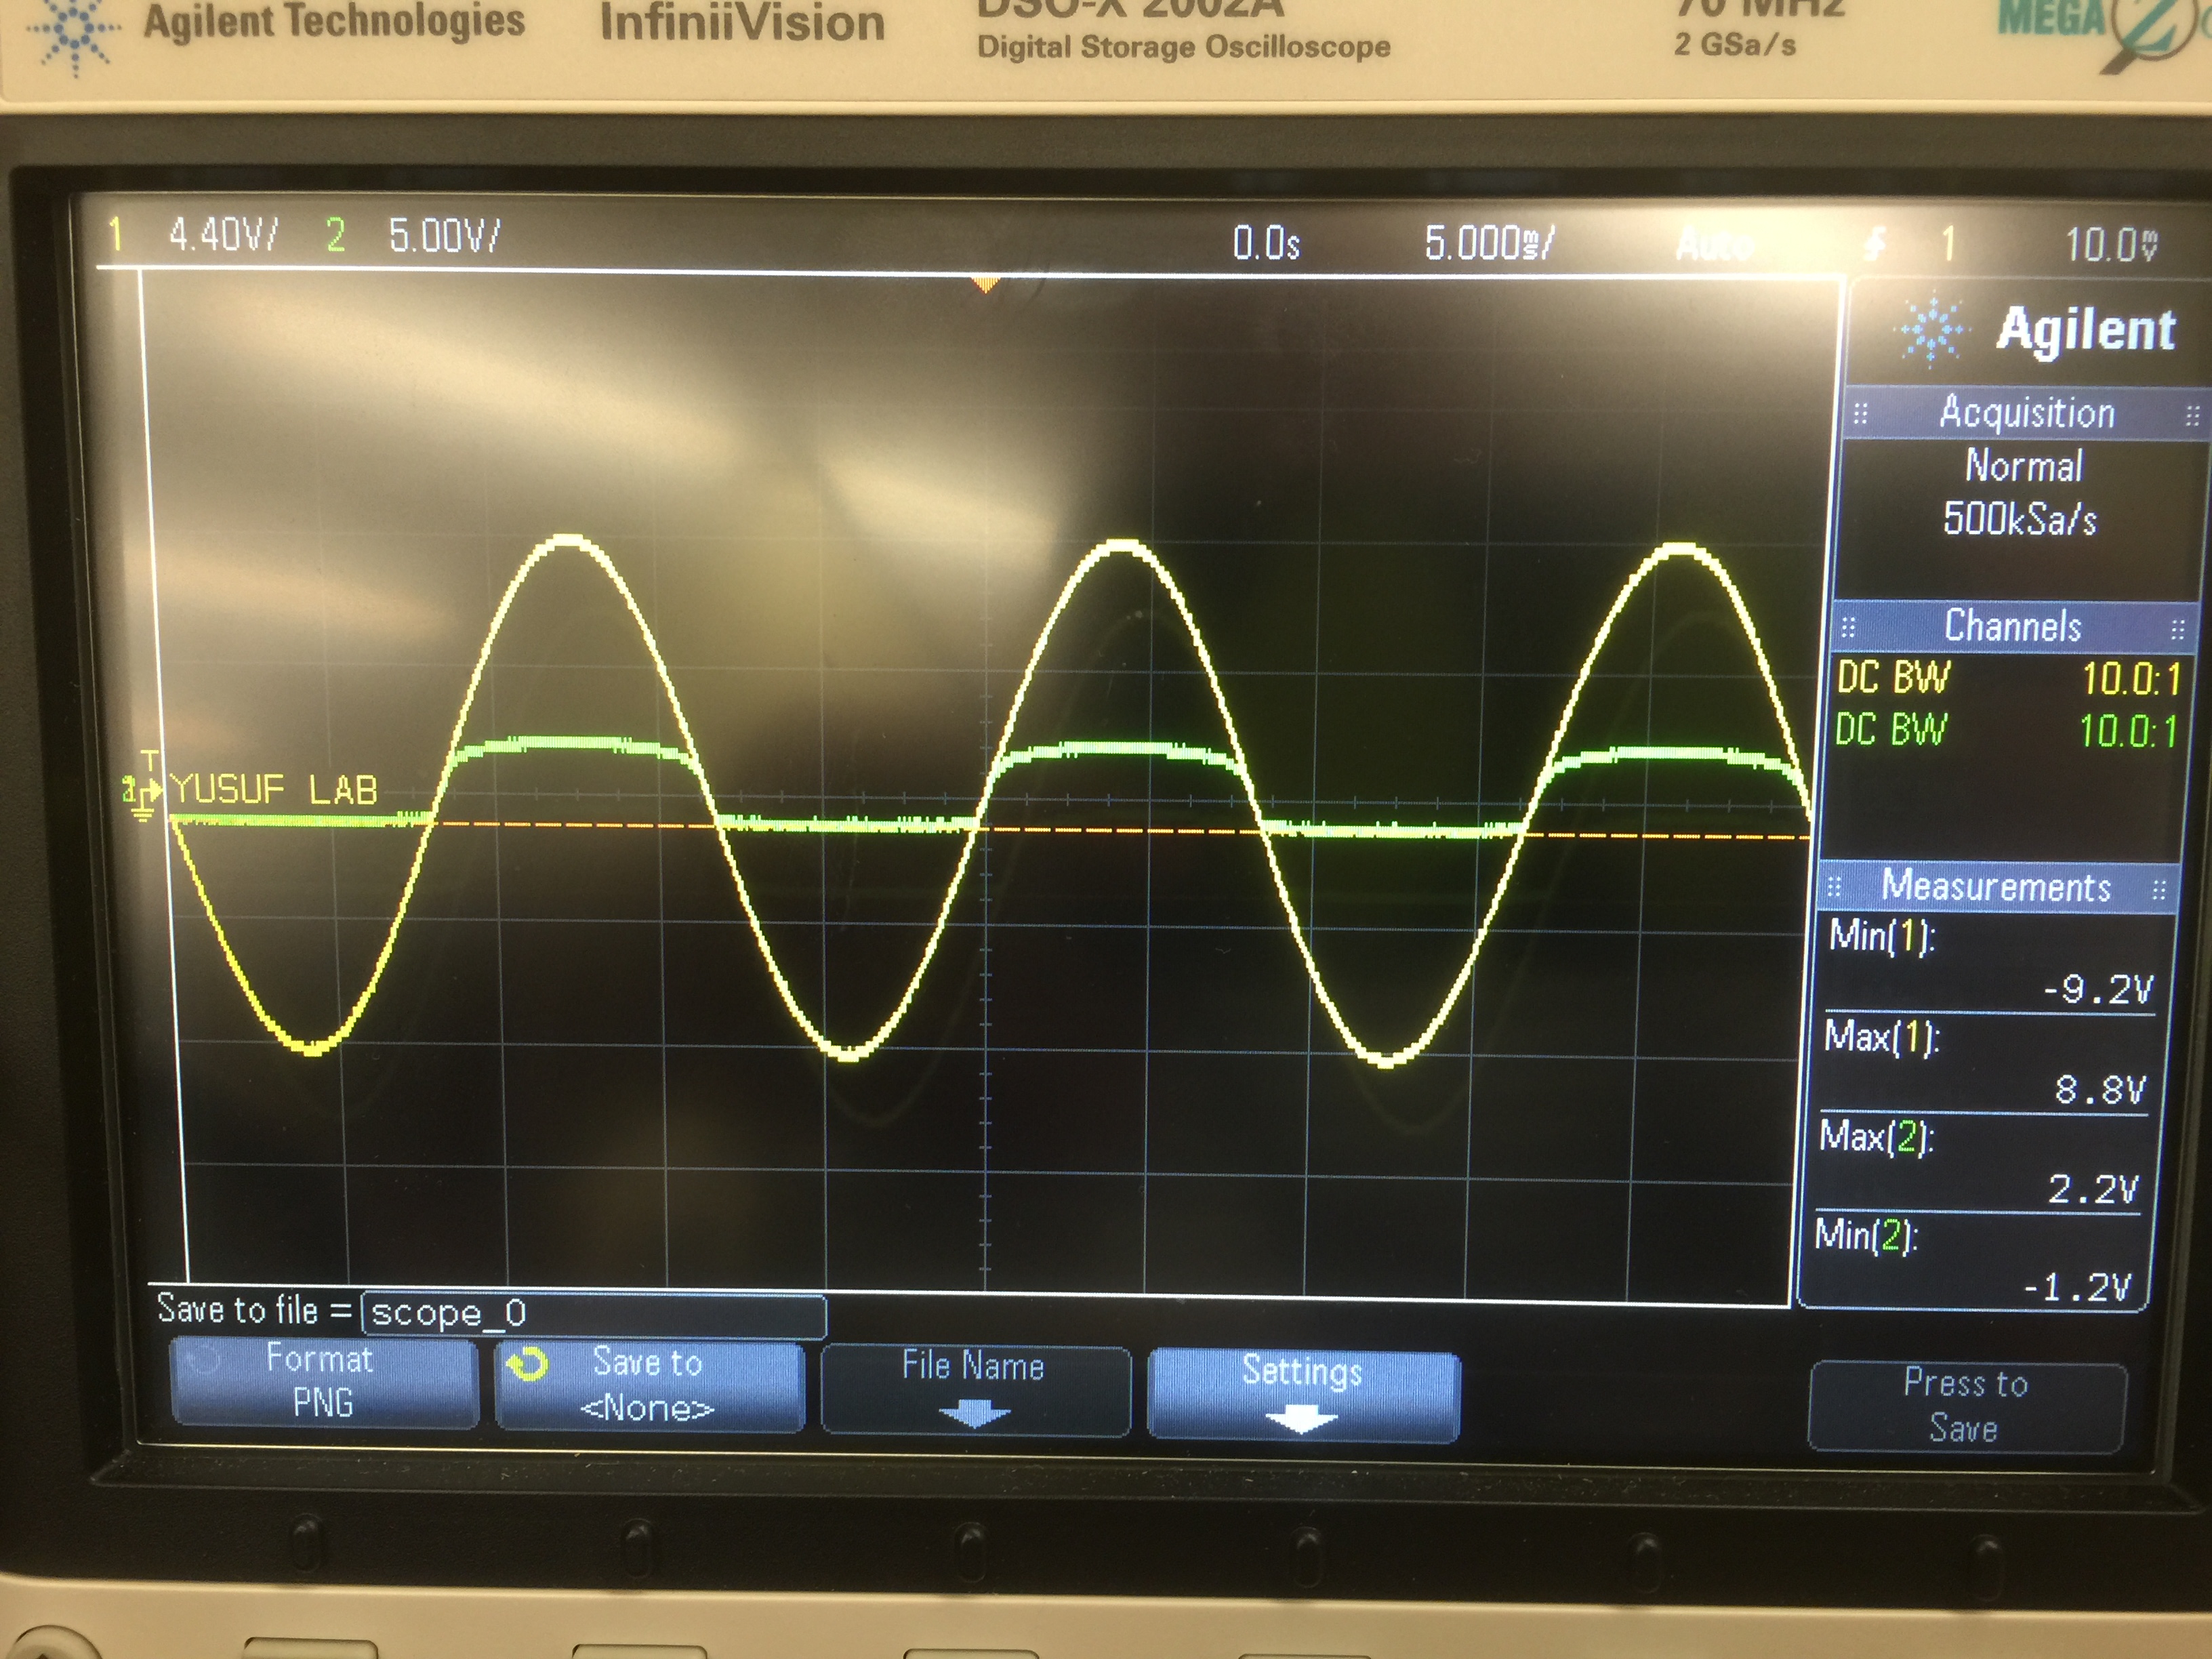Select the trigger edge slope icon
This screenshot has width=2212, height=1659.
pos(1875,243)
